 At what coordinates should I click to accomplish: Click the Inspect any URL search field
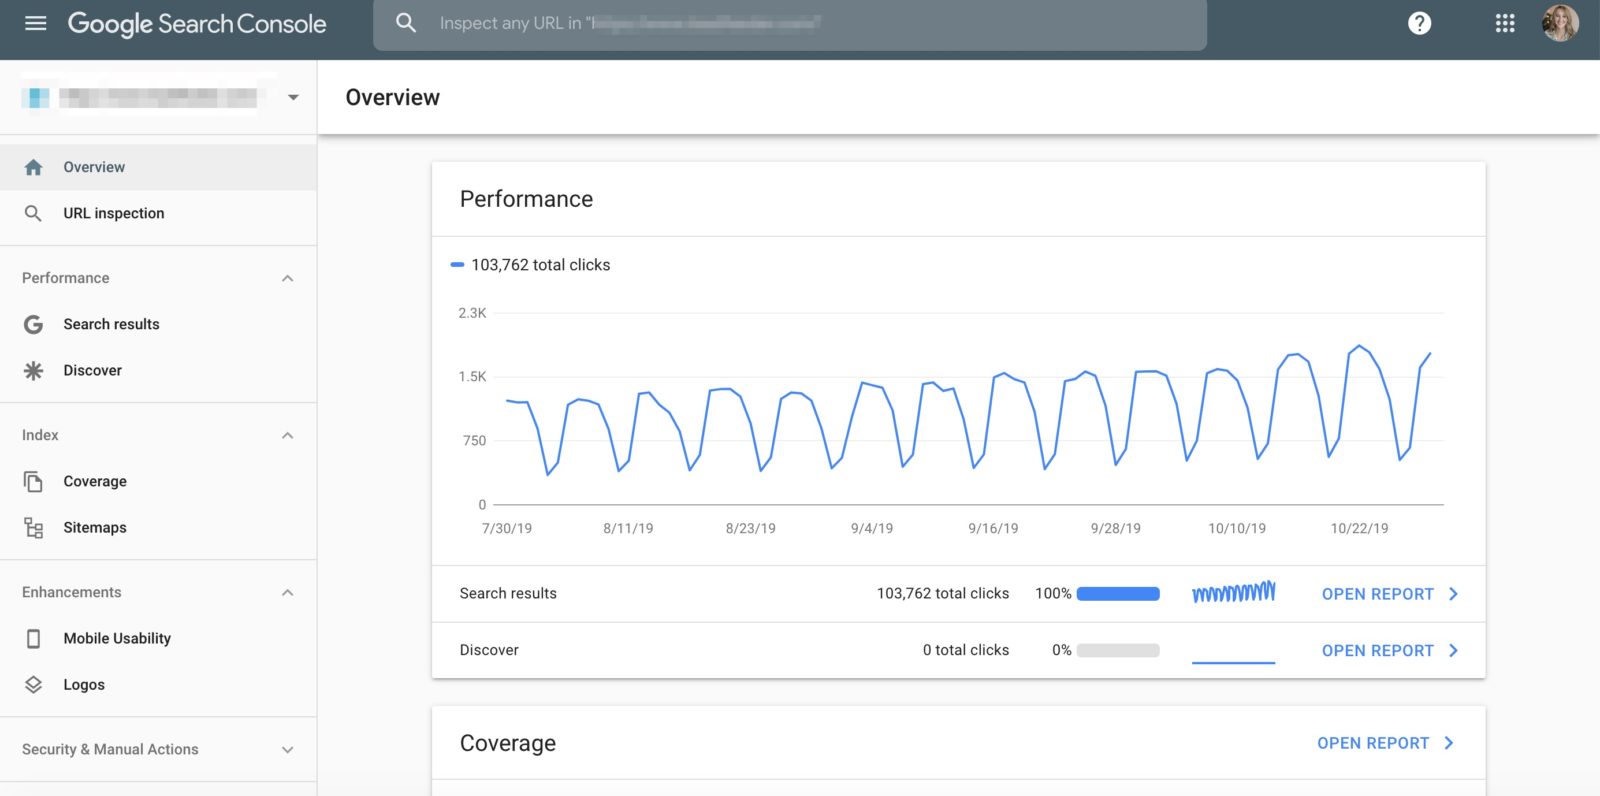790,23
